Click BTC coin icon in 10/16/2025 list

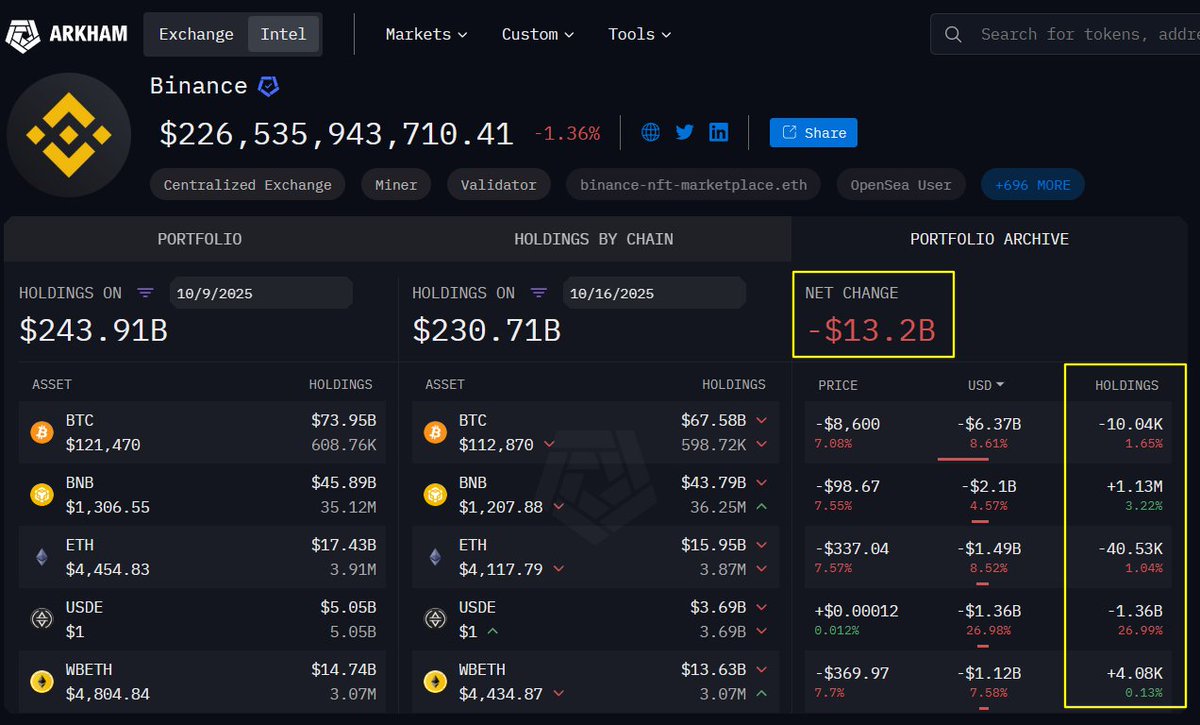click(x=435, y=432)
